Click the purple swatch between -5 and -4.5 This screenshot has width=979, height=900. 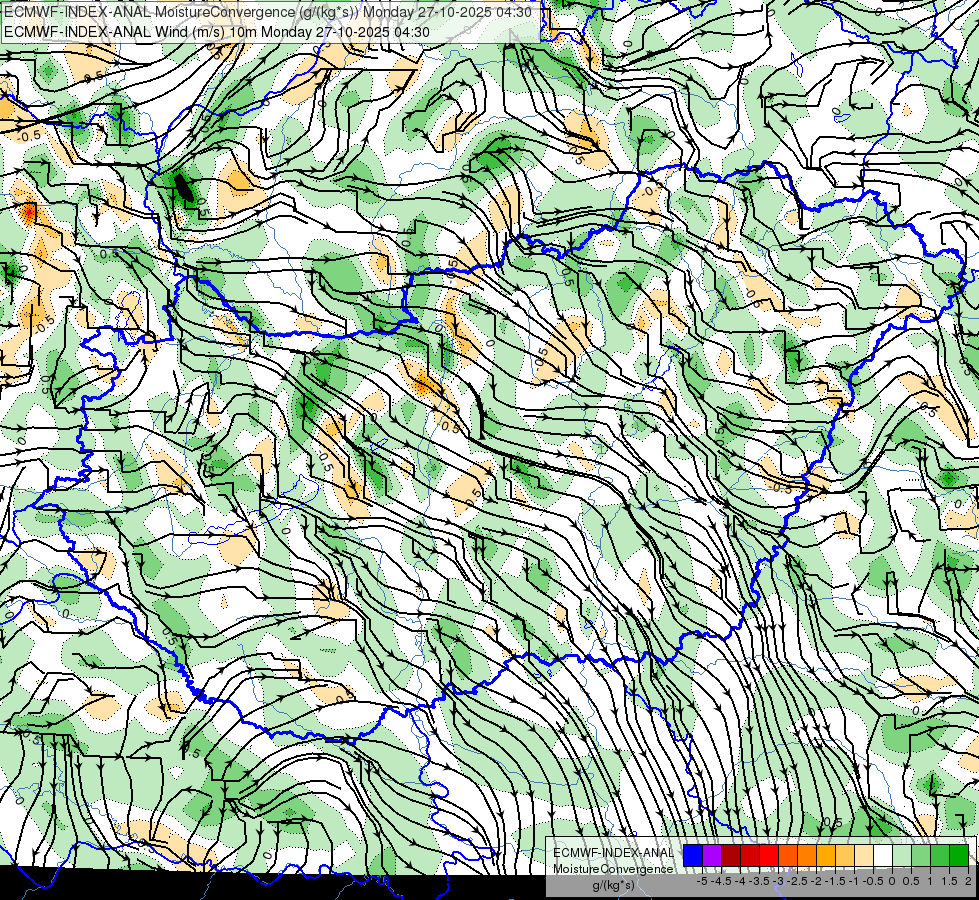[712, 856]
